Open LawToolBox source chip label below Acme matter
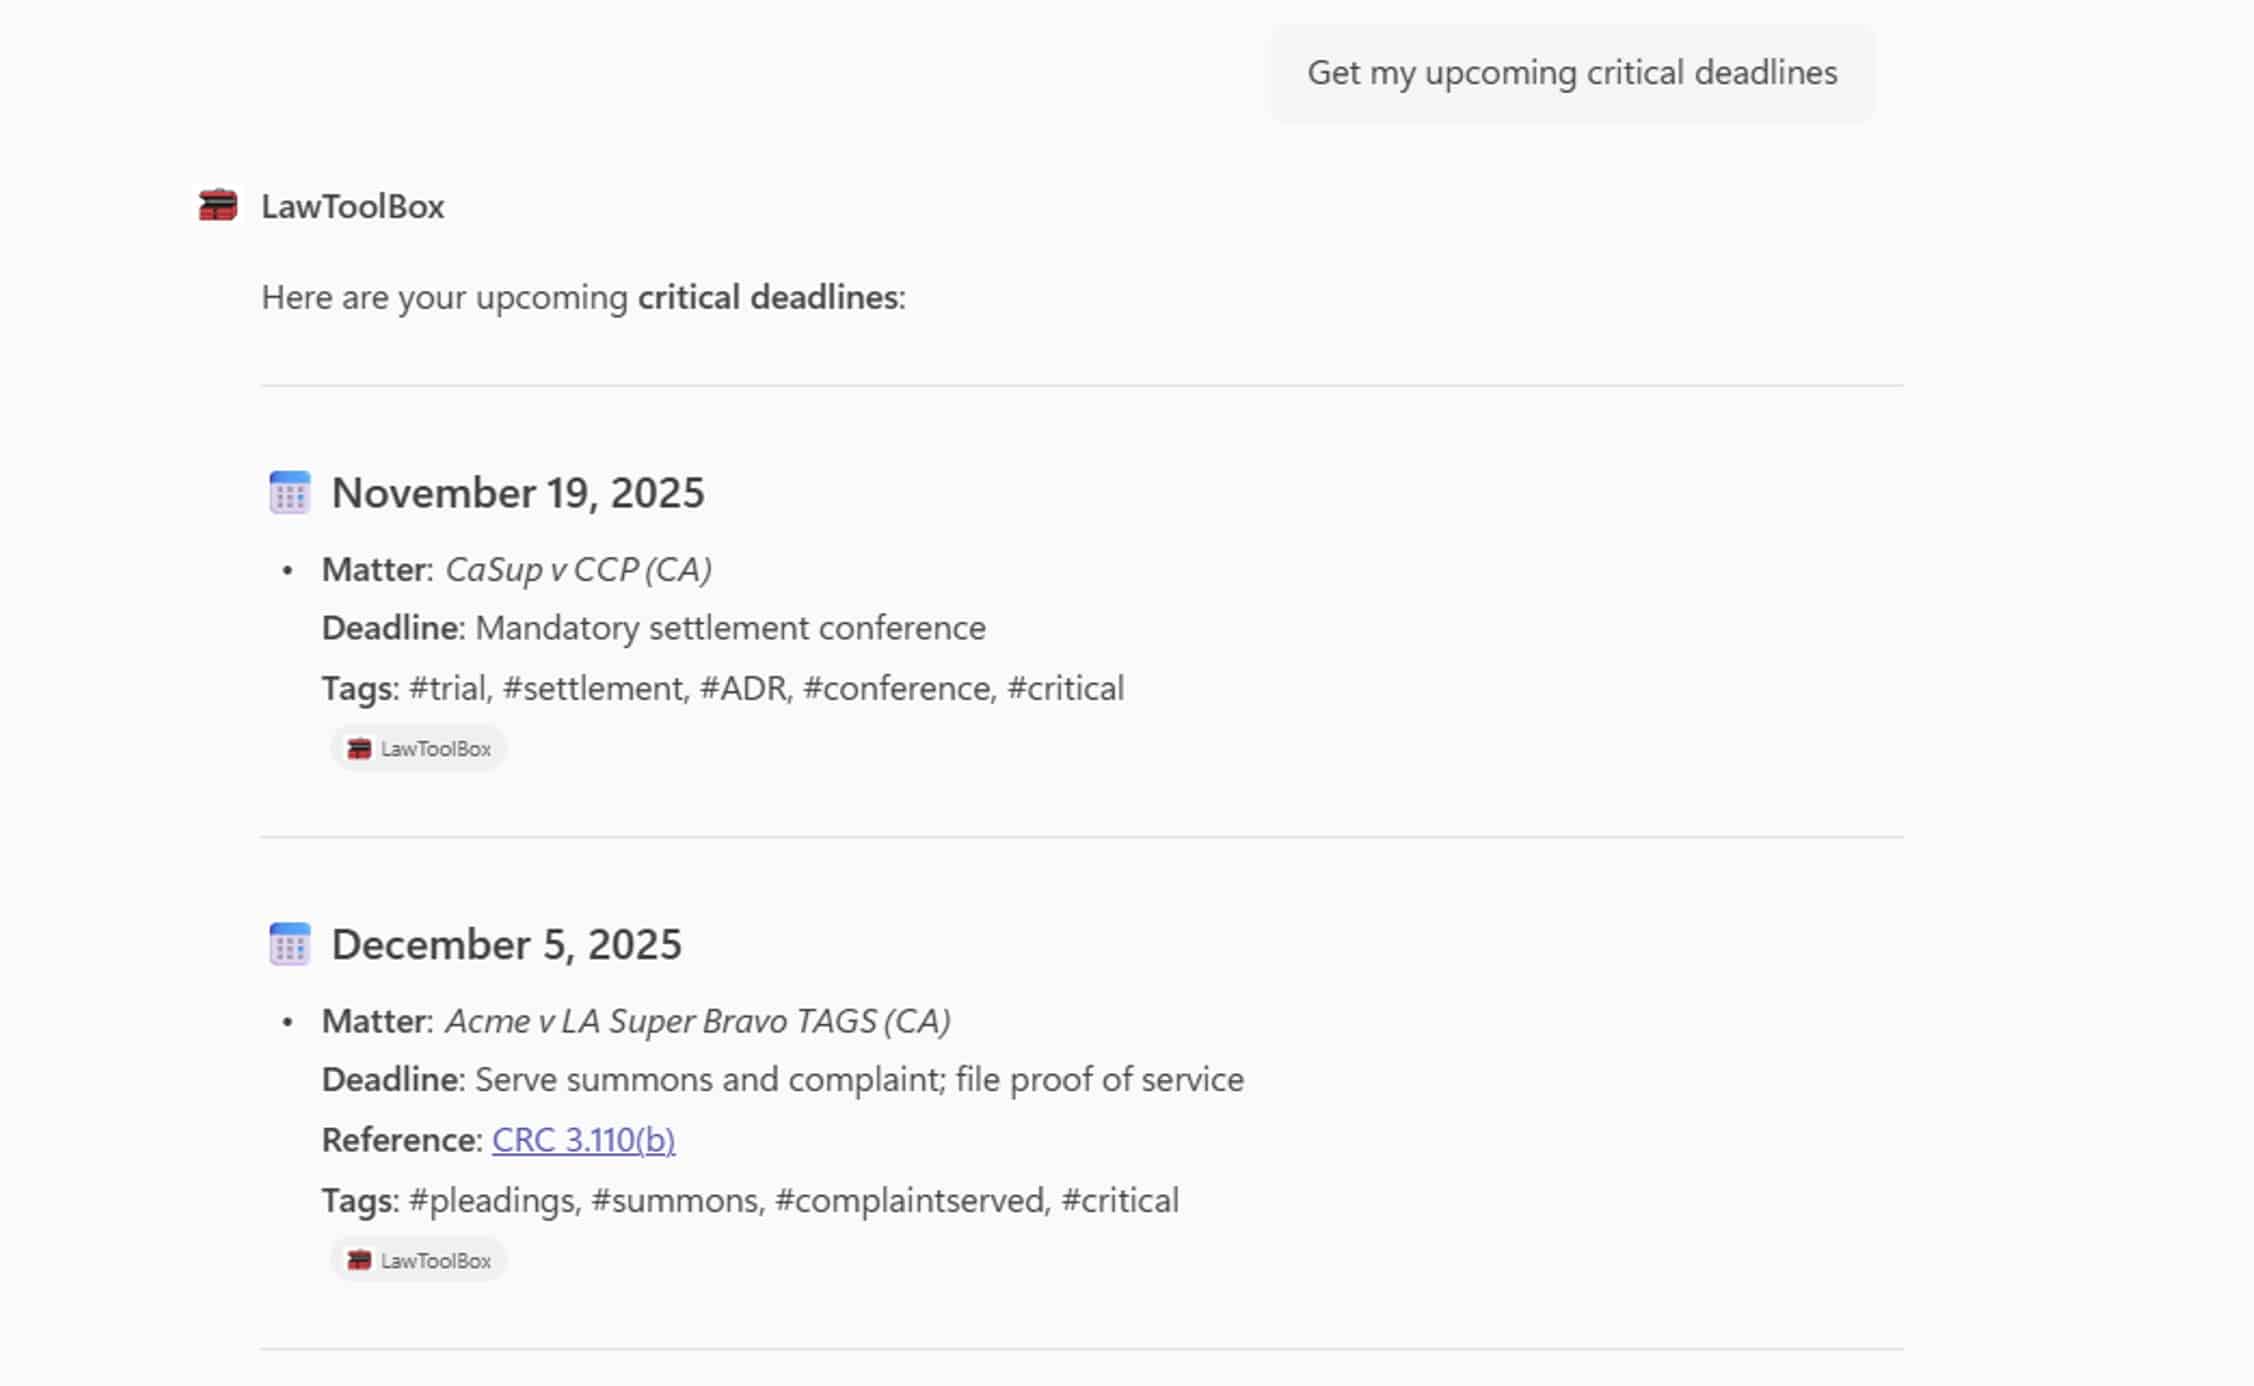The height and width of the screenshot is (1386, 2254). pos(435,1261)
